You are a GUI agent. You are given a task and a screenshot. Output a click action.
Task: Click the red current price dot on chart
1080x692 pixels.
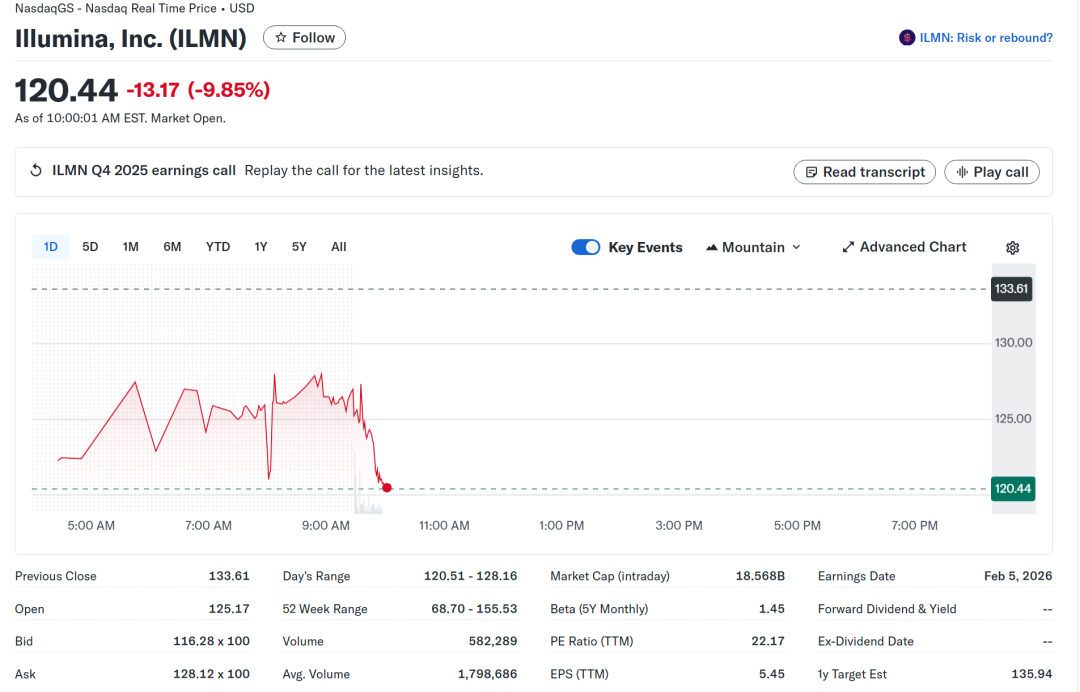coord(387,488)
